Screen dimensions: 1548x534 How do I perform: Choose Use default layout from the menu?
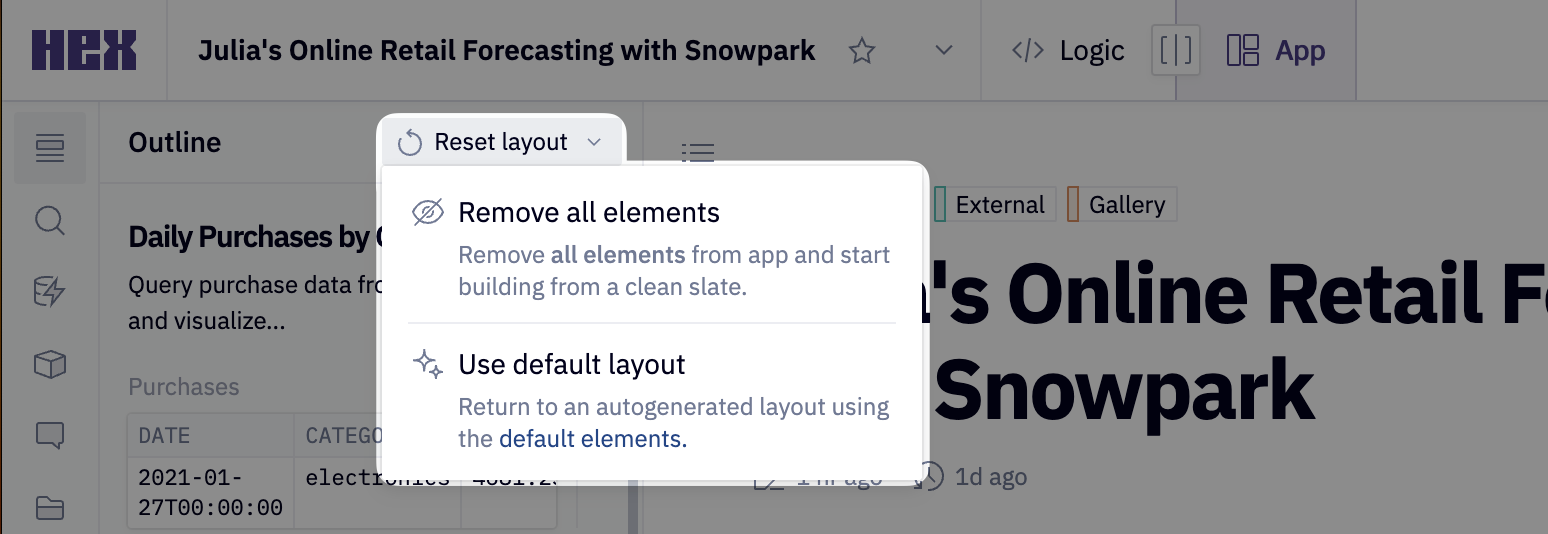pos(571,365)
